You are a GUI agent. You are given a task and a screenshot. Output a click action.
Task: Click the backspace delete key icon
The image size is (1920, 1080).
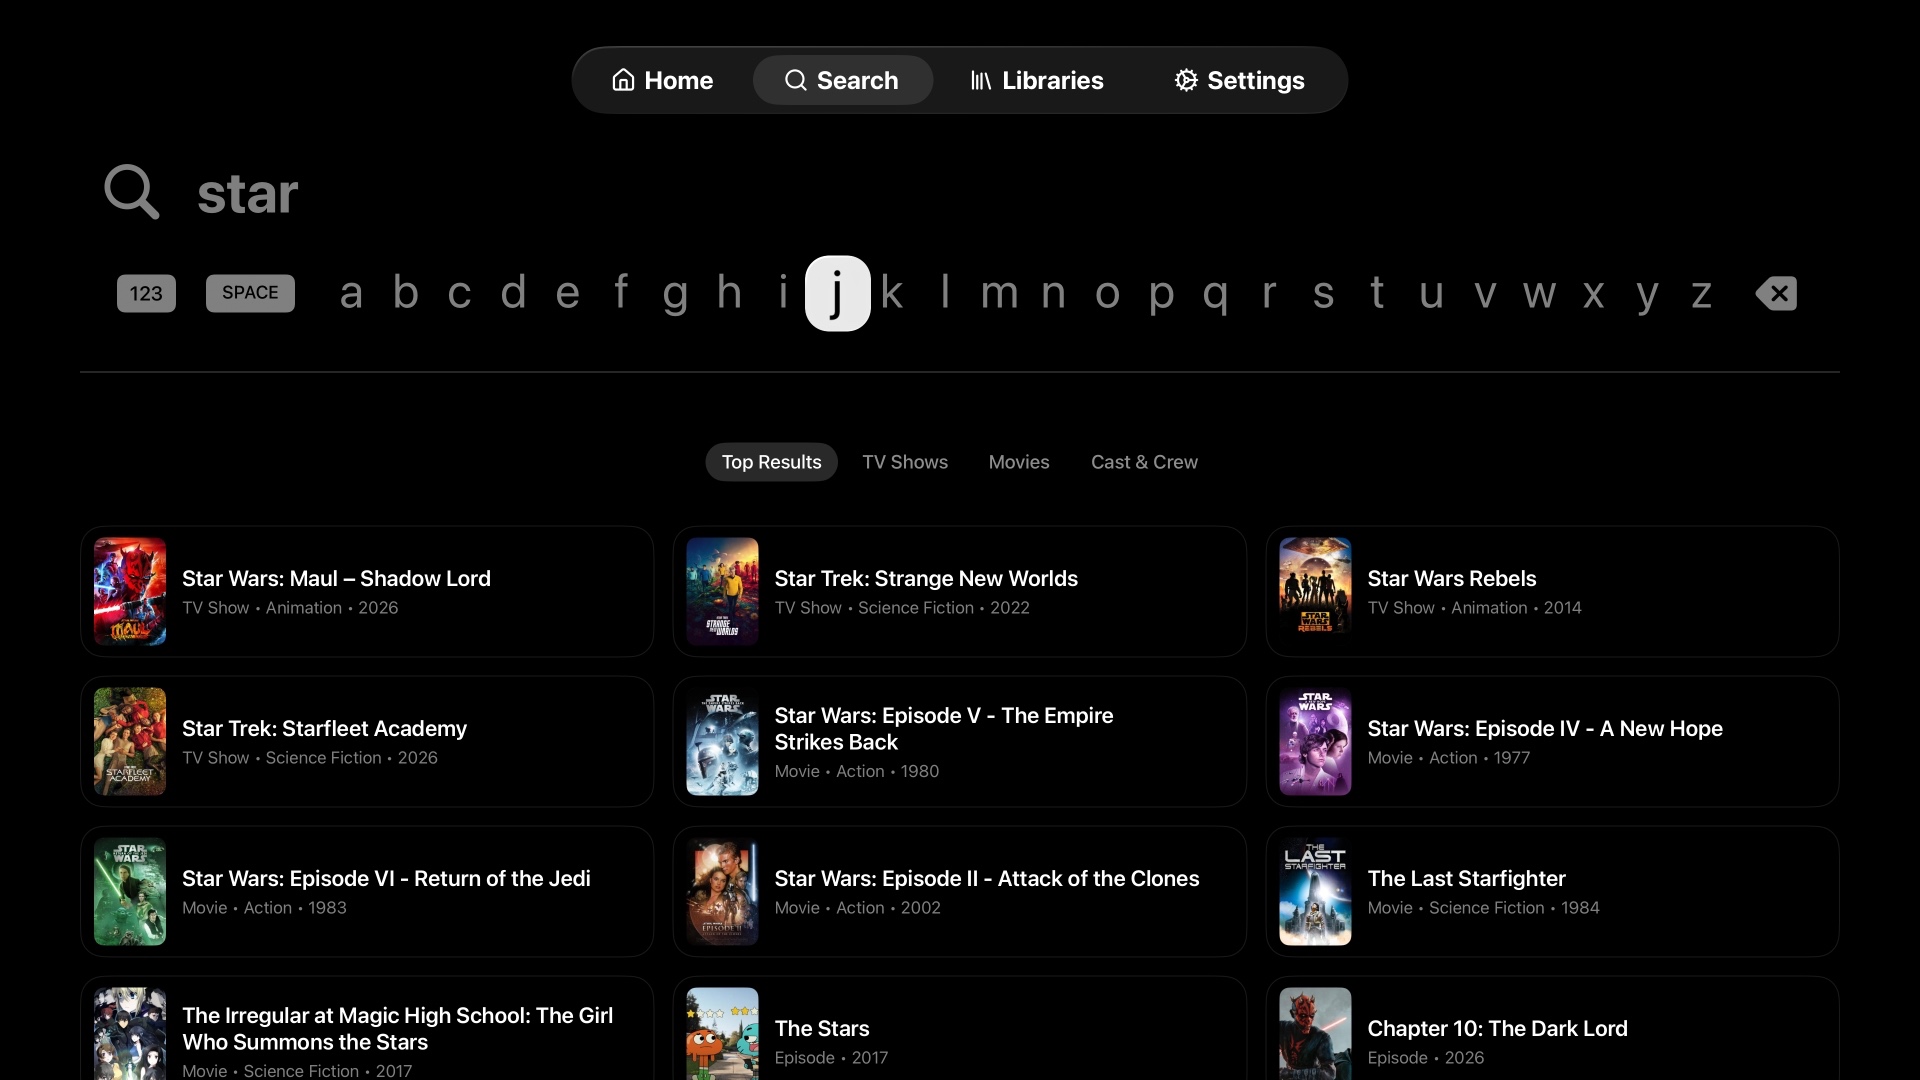(1776, 293)
